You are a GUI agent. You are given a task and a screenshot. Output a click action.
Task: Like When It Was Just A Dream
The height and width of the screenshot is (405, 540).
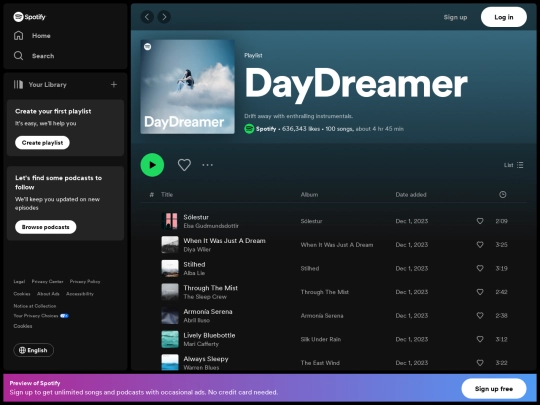pyautogui.click(x=480, y=245)
